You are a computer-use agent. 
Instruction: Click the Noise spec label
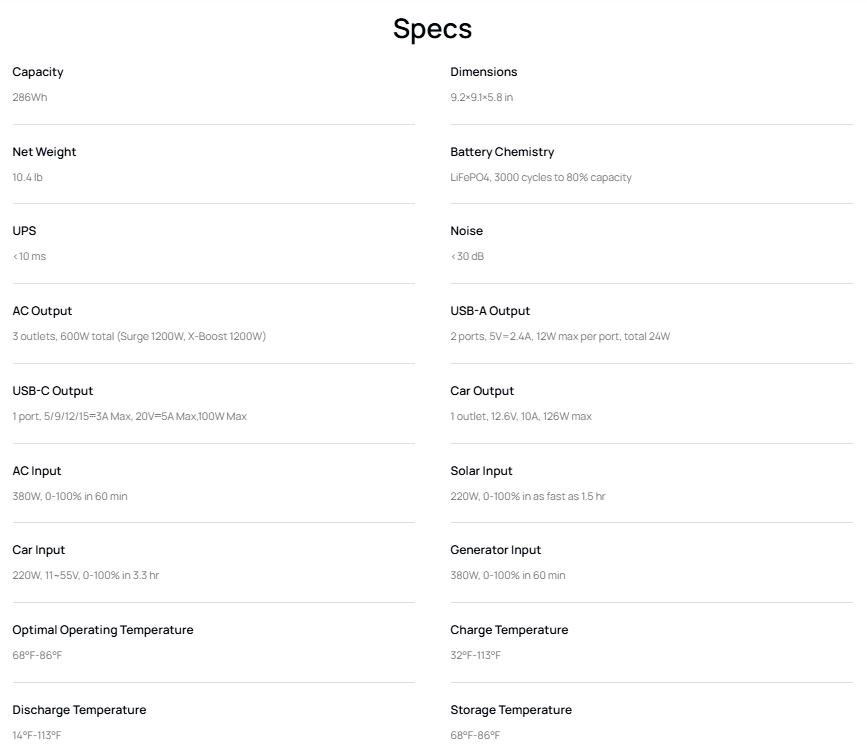(467, 231)
